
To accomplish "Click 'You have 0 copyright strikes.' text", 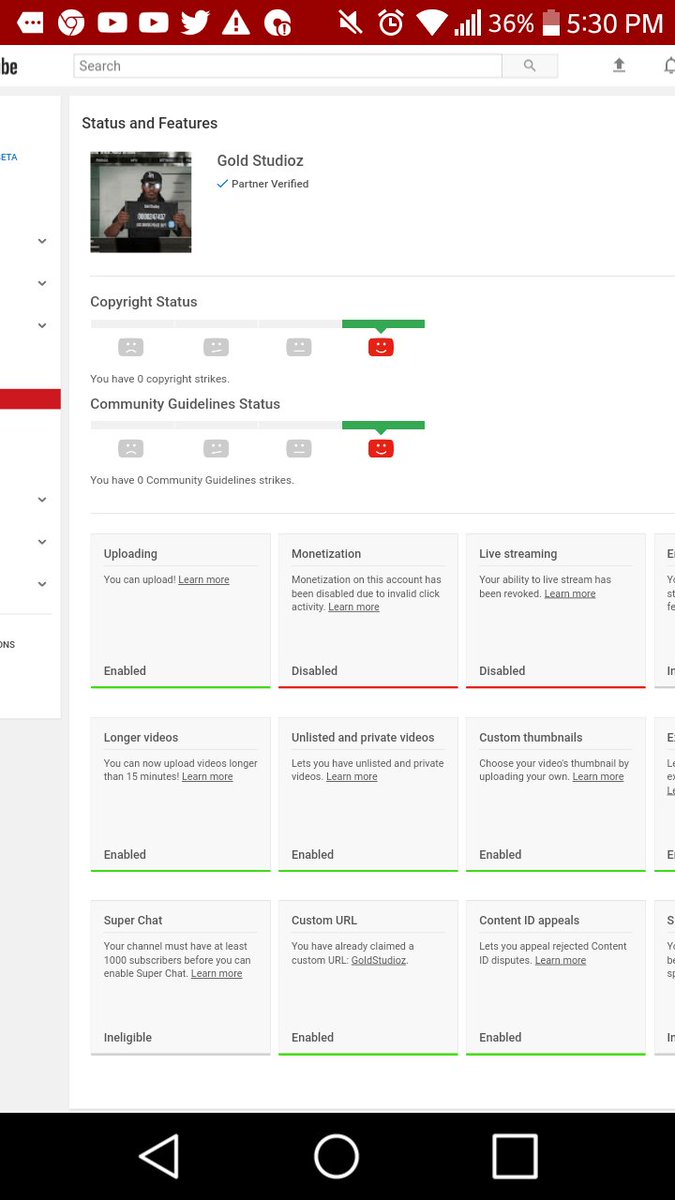I will pos(160,379).
